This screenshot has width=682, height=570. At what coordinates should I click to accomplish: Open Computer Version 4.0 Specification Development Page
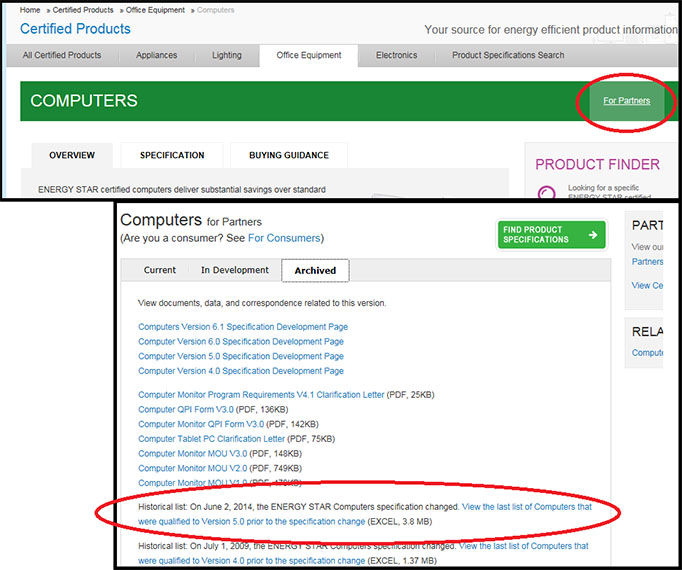coord(241,371)
